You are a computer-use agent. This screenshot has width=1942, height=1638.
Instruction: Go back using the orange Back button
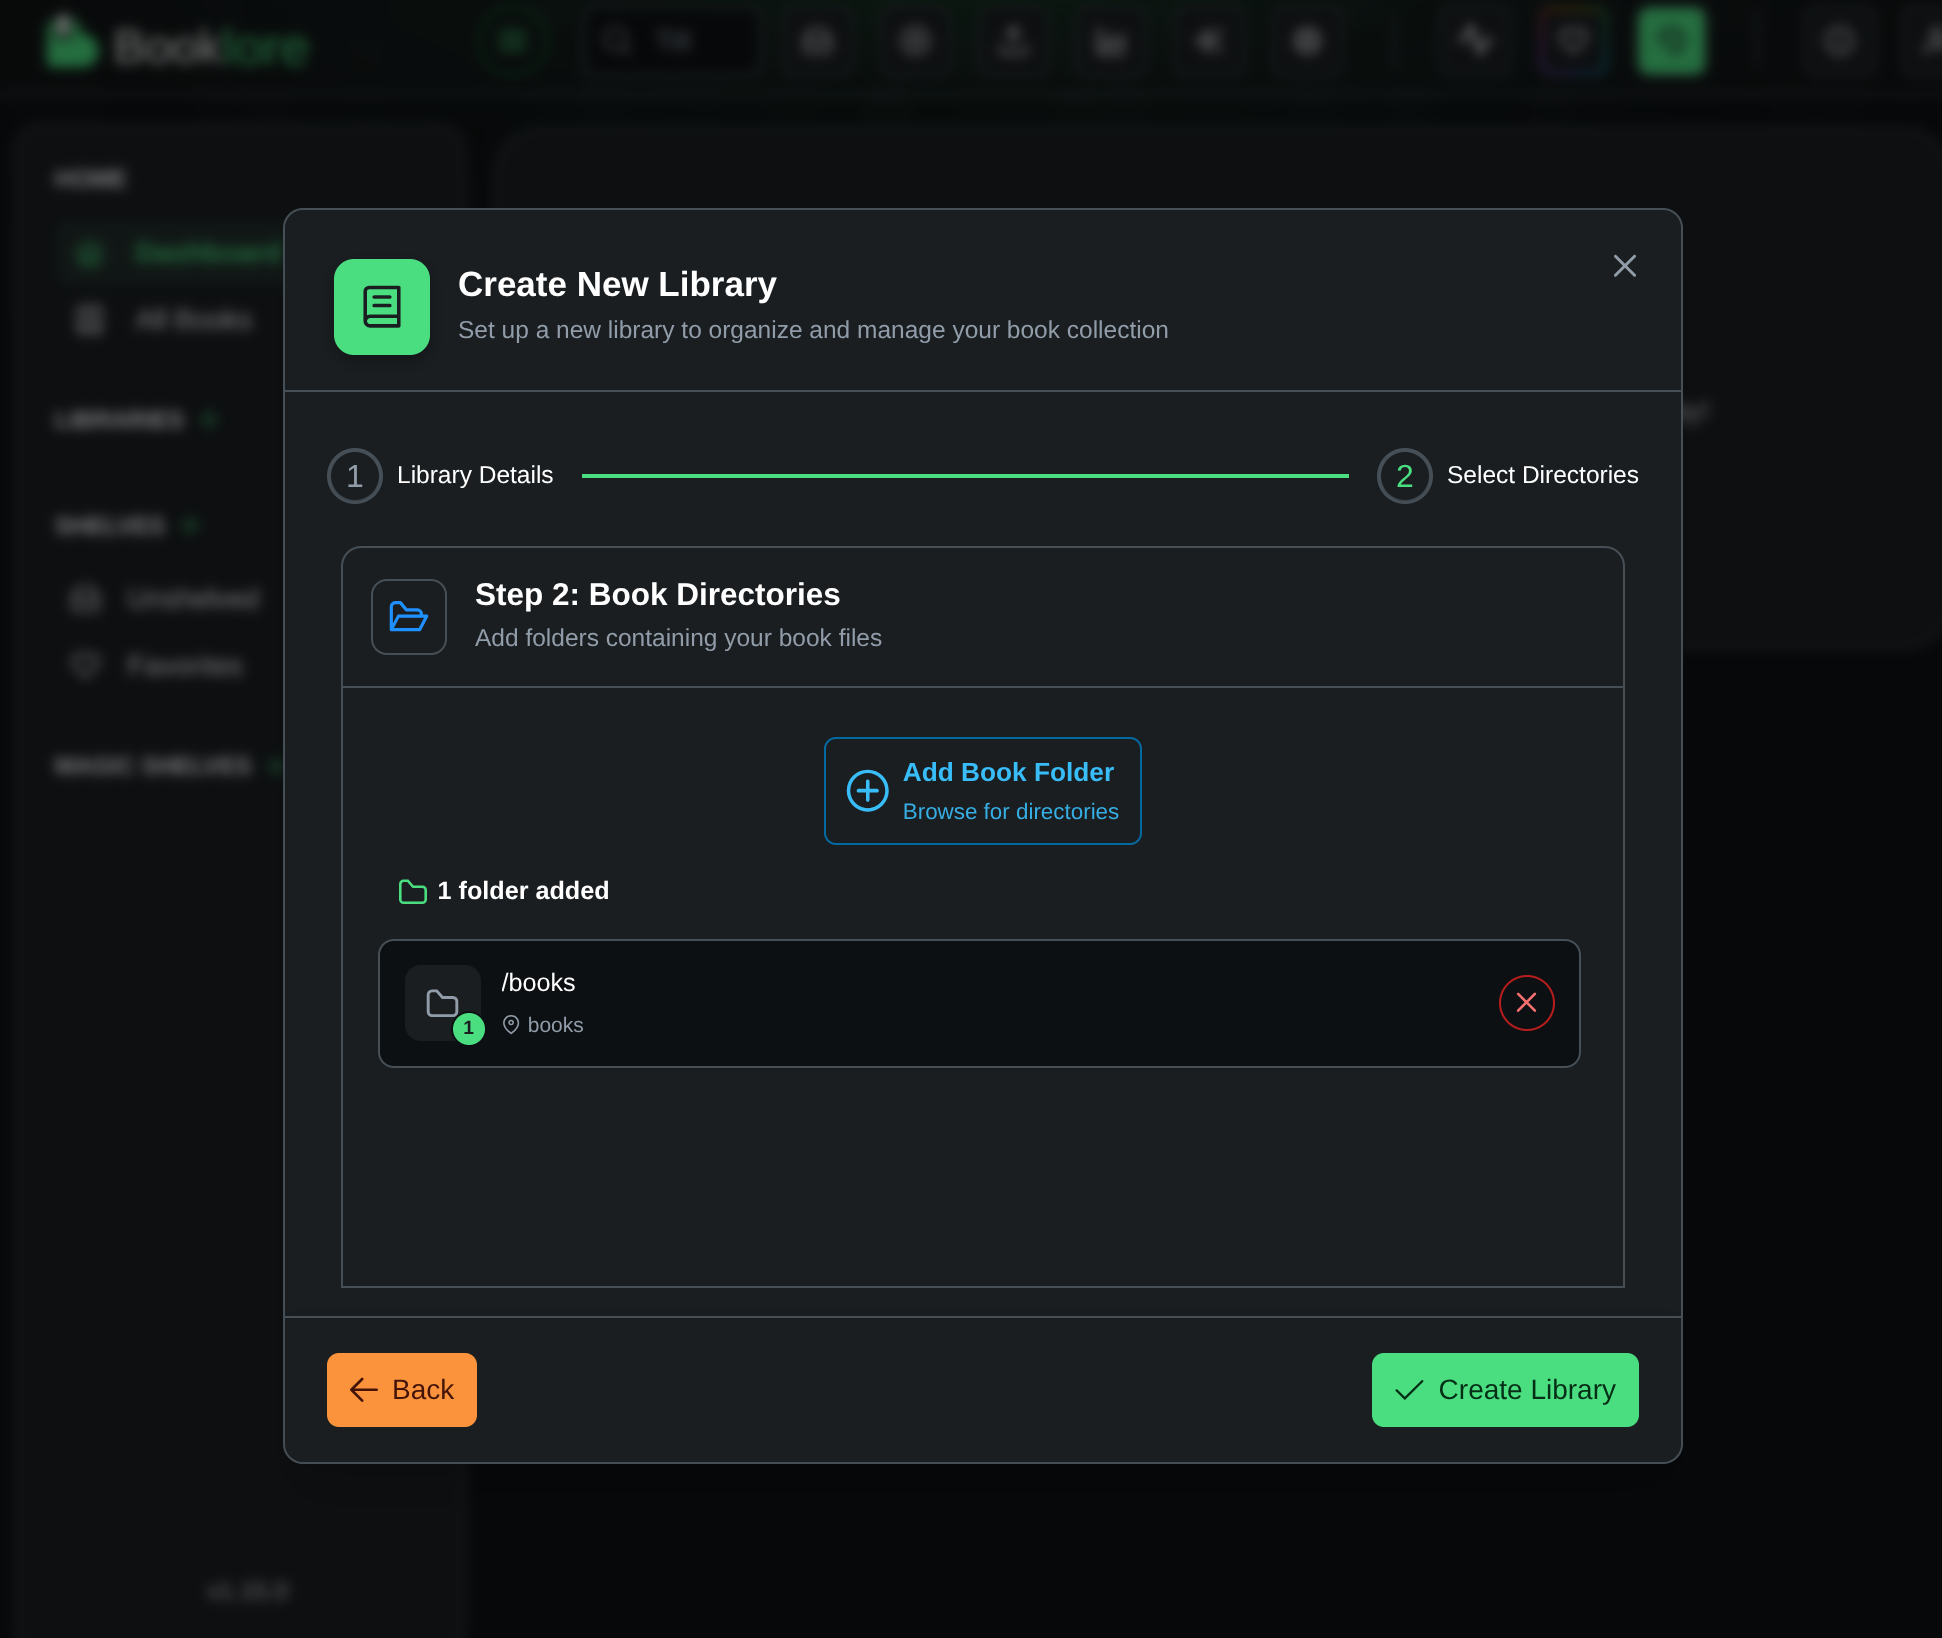[401, 1390]
